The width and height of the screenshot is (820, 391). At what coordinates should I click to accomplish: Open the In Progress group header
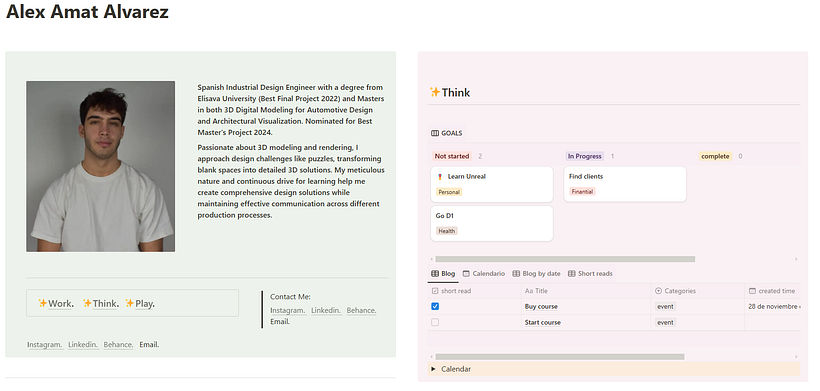(585, 156)
